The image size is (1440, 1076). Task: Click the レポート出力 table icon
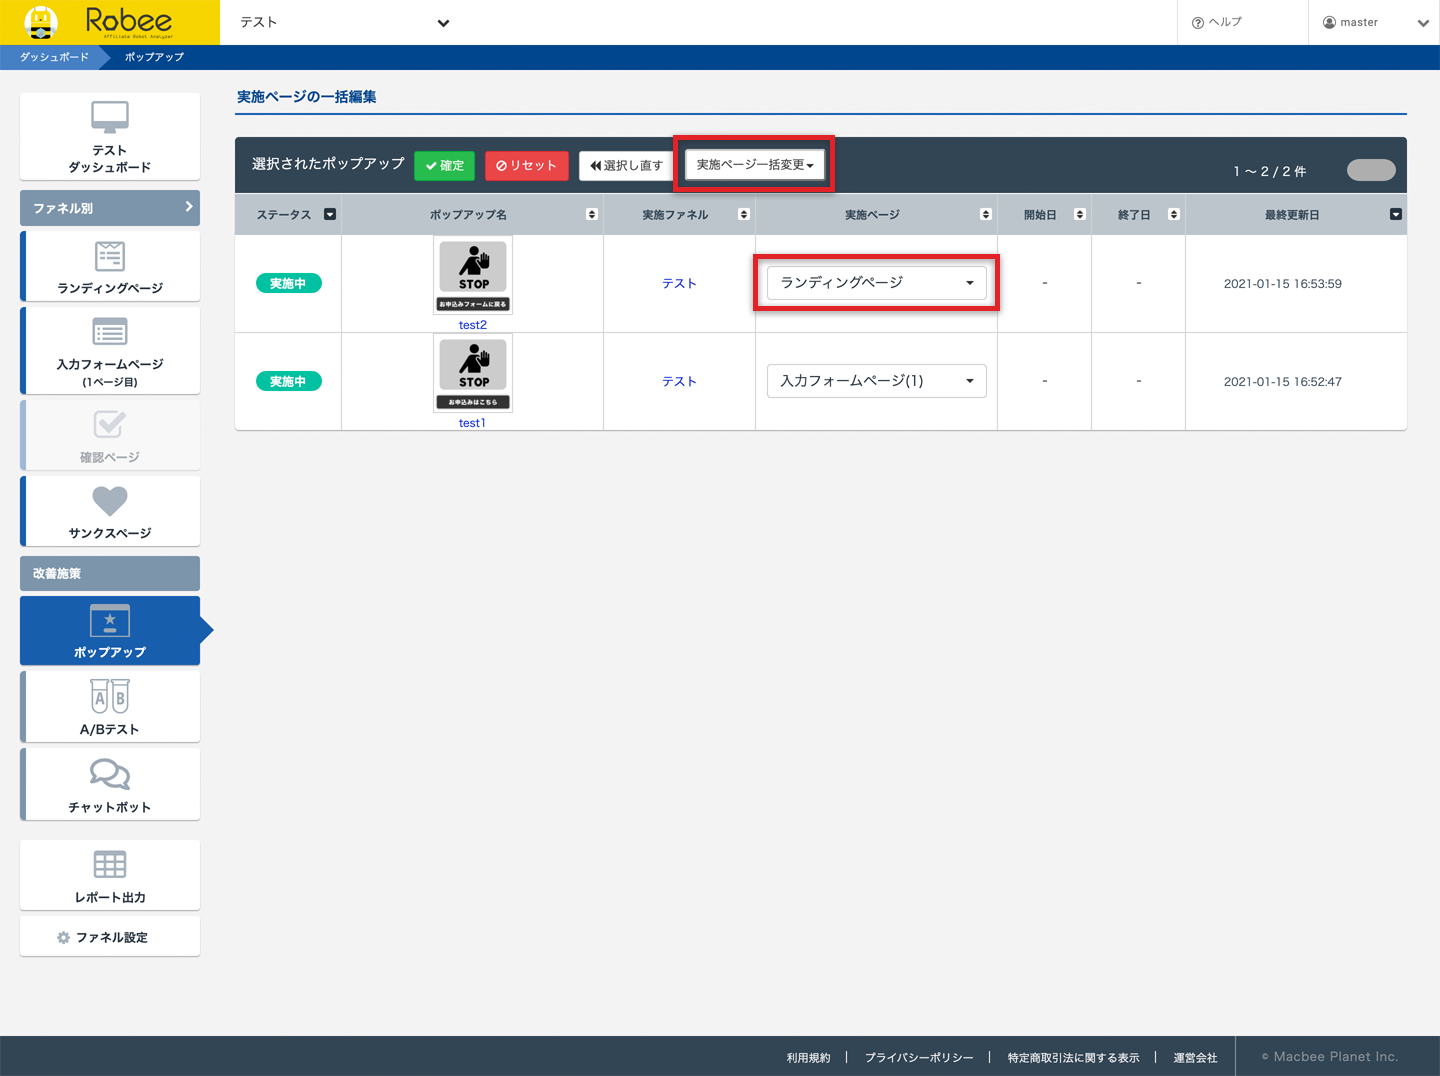click(110, 865)
